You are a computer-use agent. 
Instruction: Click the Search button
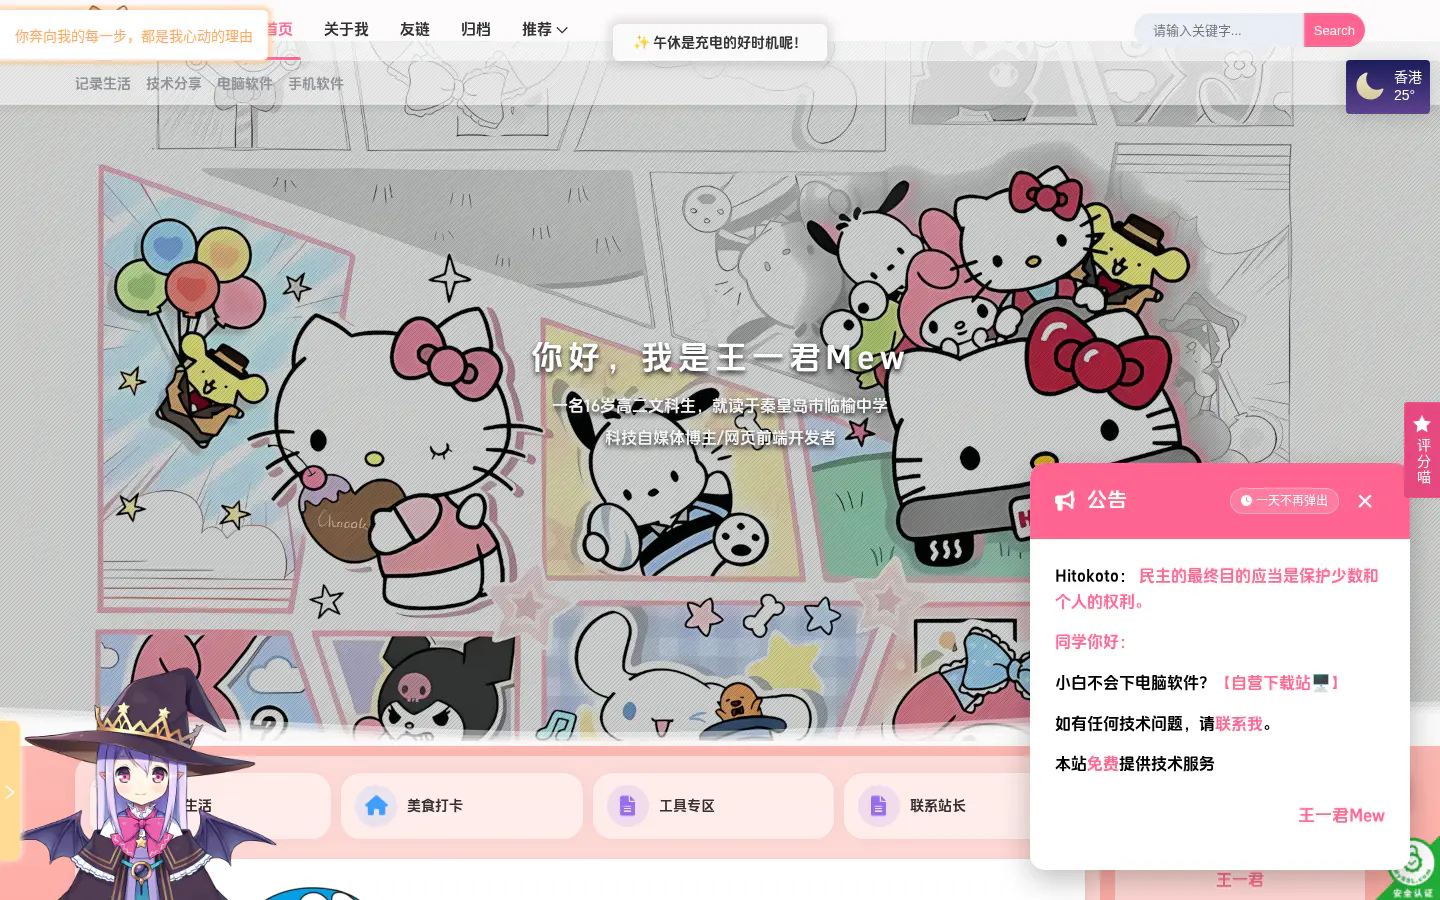point(1334,30)
